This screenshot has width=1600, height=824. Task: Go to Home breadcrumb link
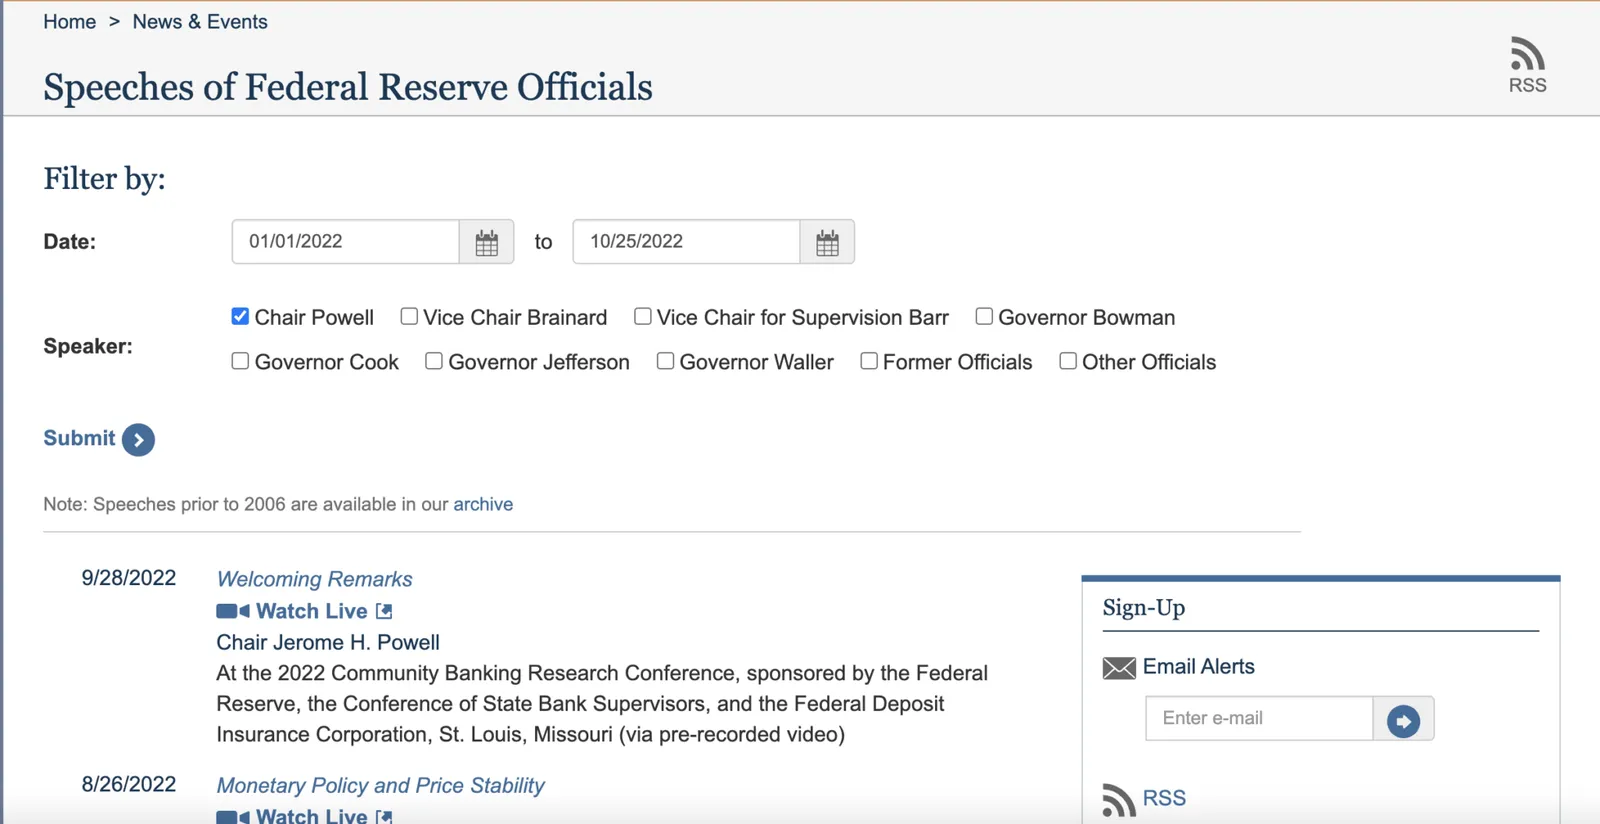point(69,22)
